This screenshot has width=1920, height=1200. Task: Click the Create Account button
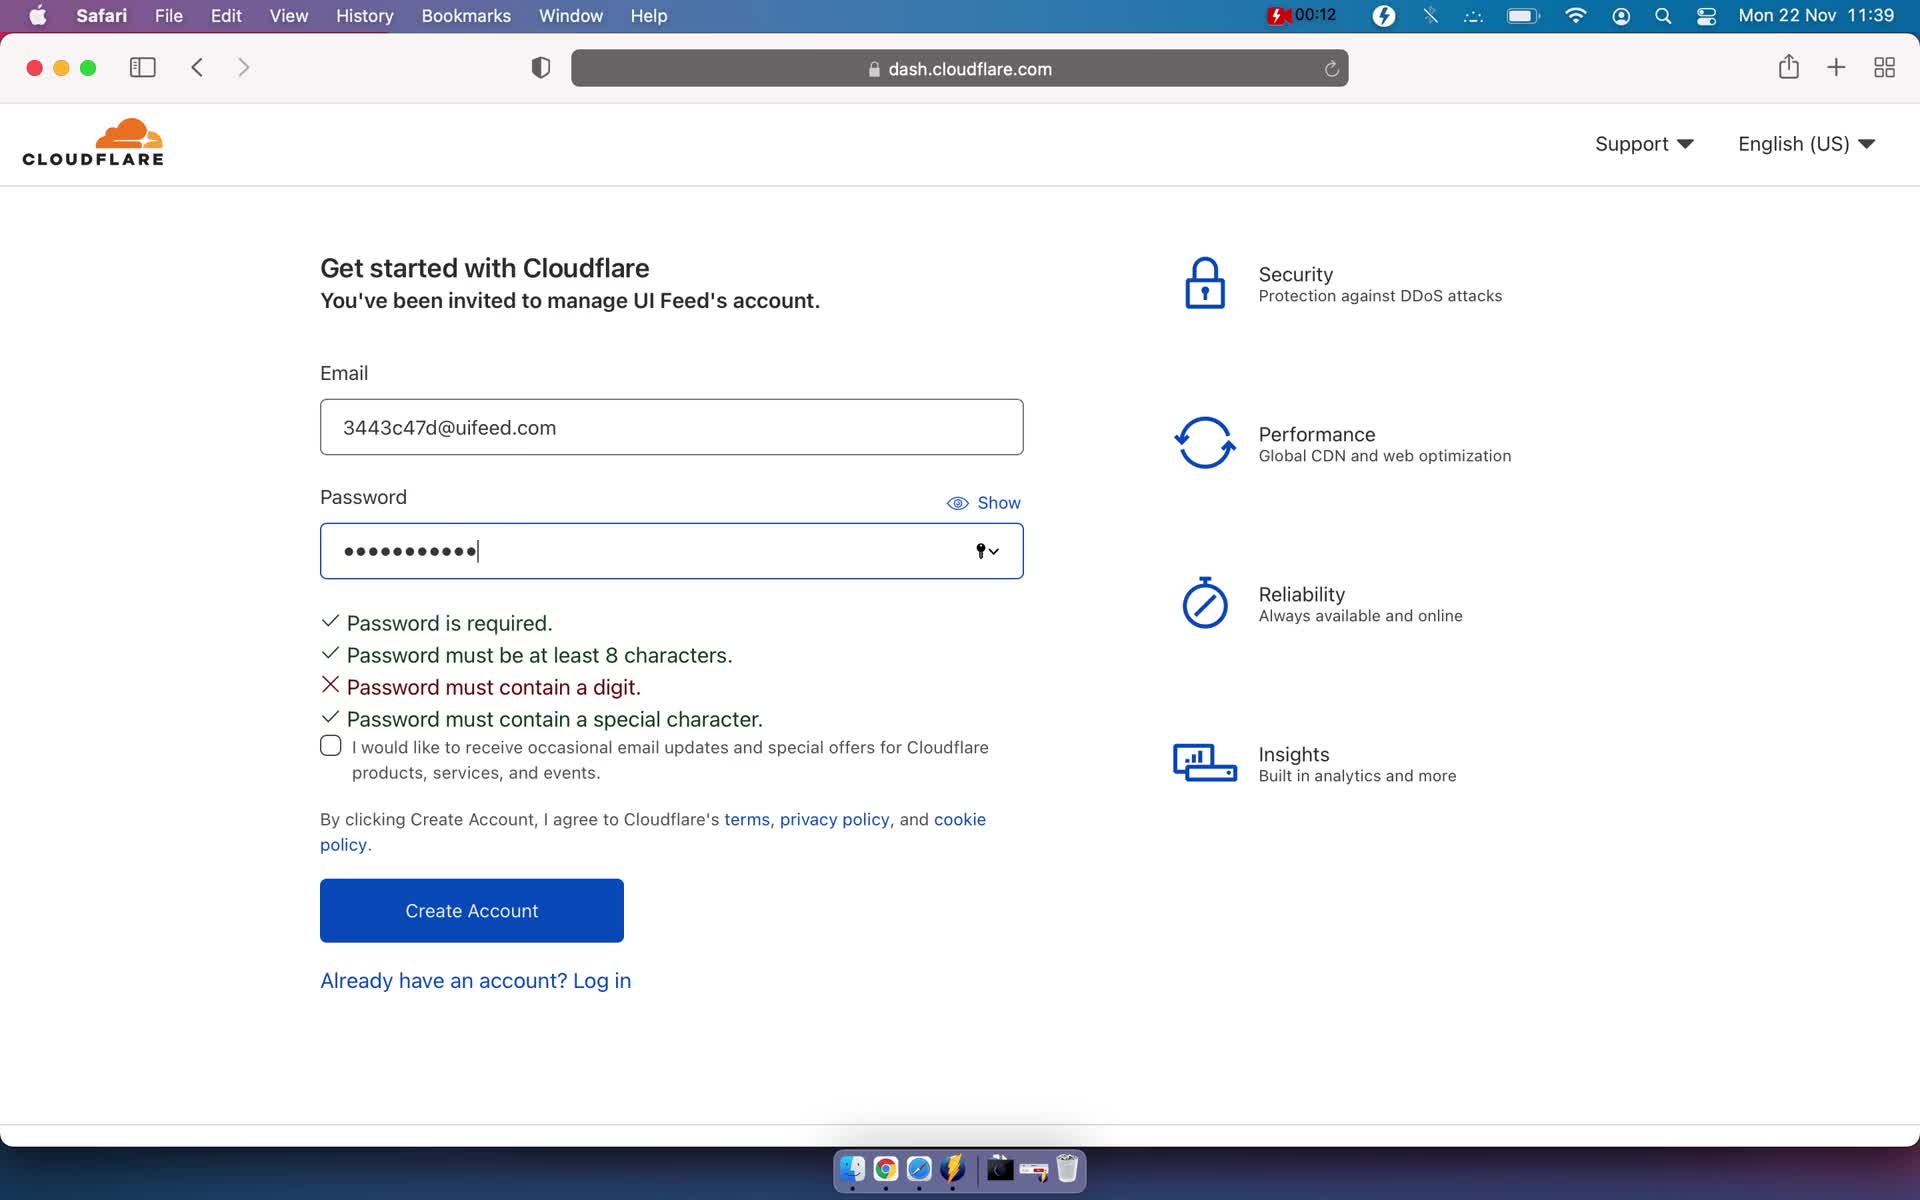pos(472,911)
